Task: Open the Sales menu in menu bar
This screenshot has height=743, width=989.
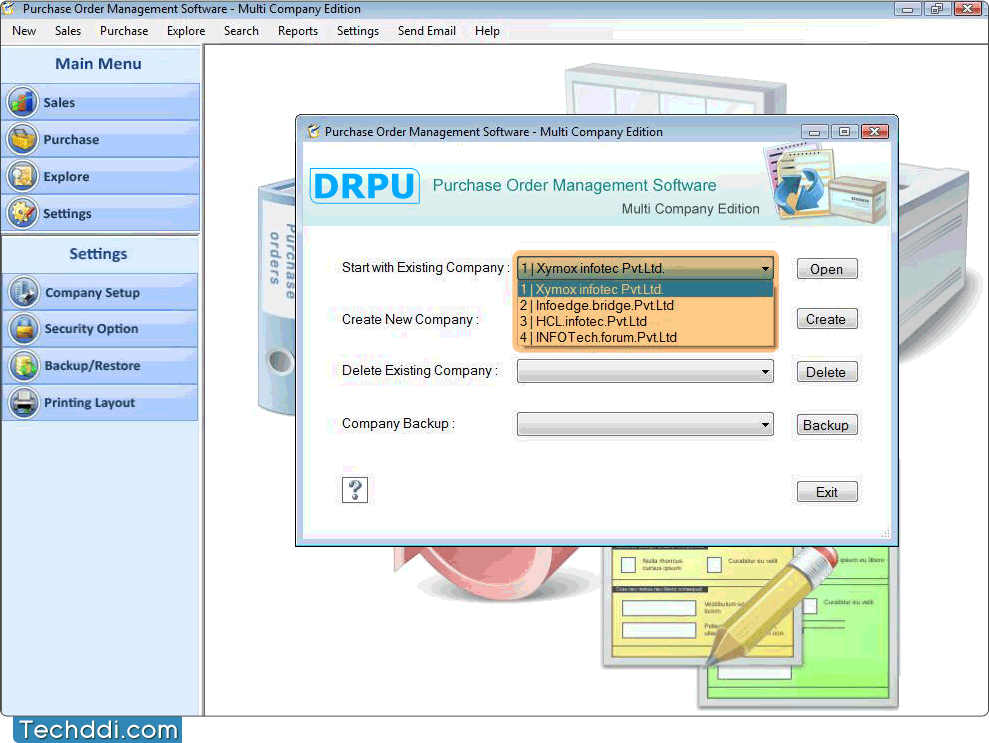Action: click(x=67, y=31)
